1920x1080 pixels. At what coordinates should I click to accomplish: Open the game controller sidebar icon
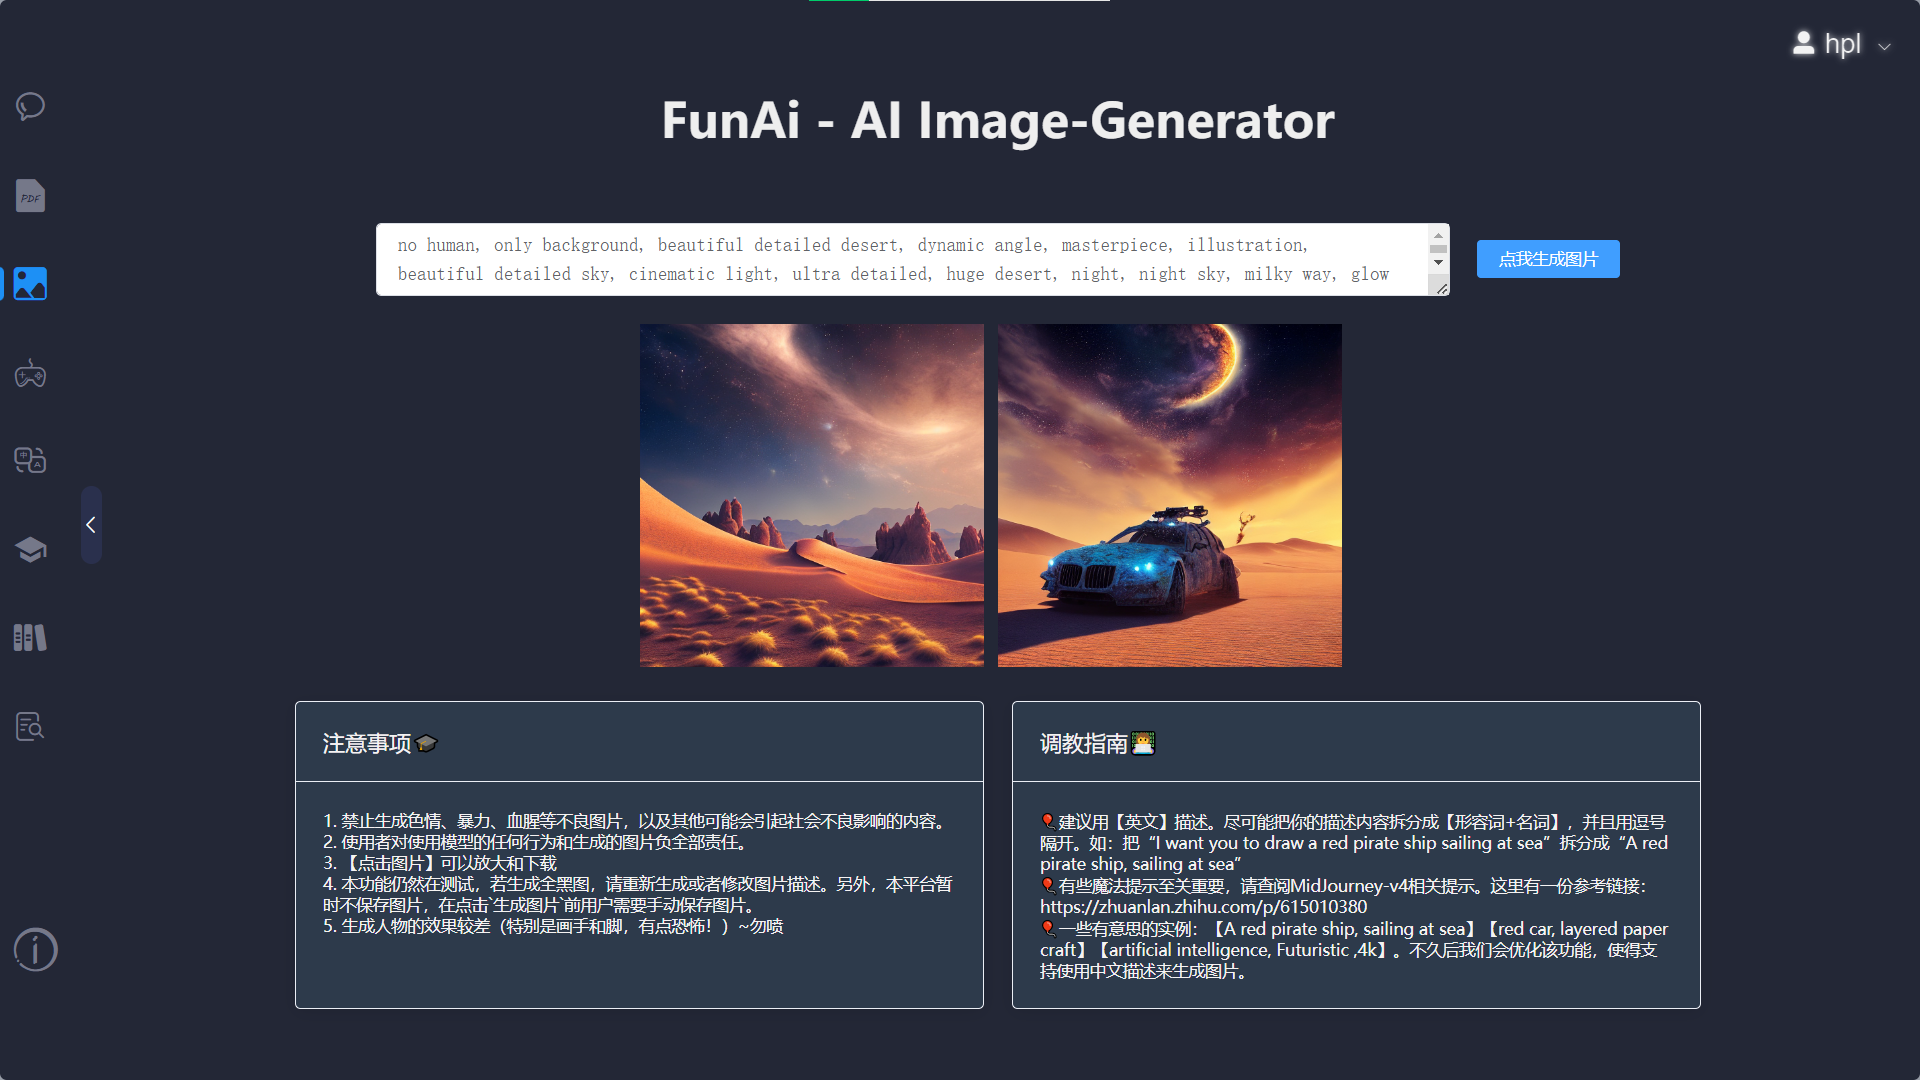coord(30,374)
